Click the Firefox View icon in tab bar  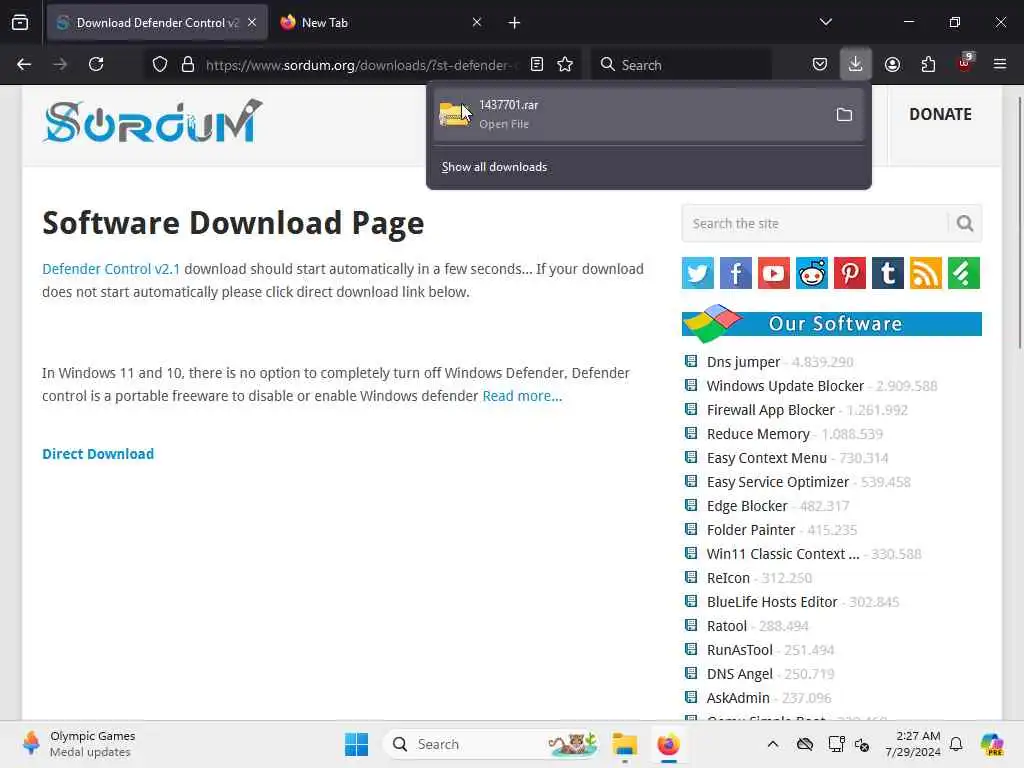pyautogui.click(x=20, y=23)
